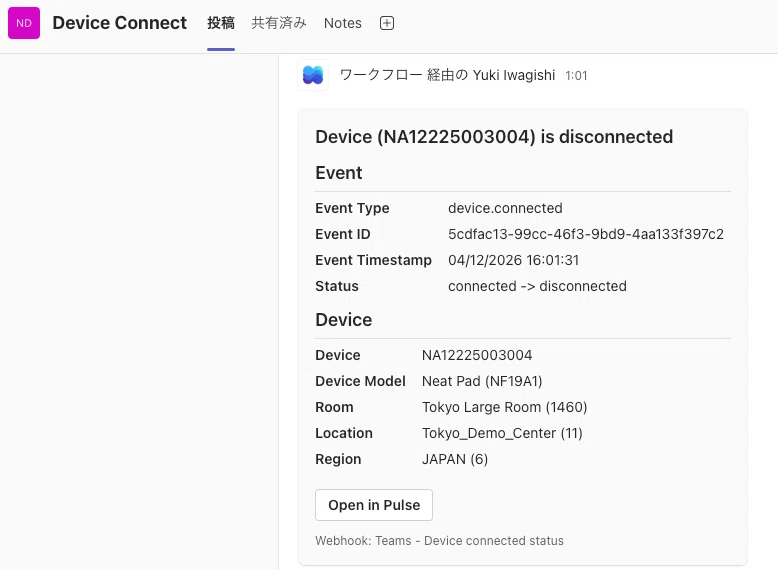Select room value Tokyo Large Room (1460)
The width and height of the screenshot is (778, 570).
click(505, 407)
